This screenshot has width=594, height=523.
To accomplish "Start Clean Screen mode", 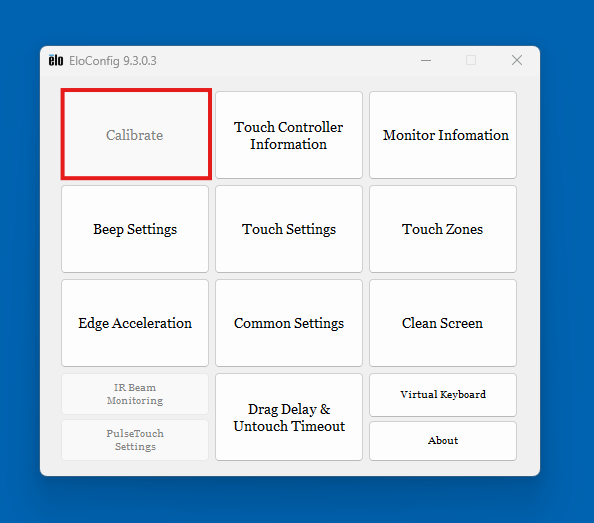I will click(443, 323).
